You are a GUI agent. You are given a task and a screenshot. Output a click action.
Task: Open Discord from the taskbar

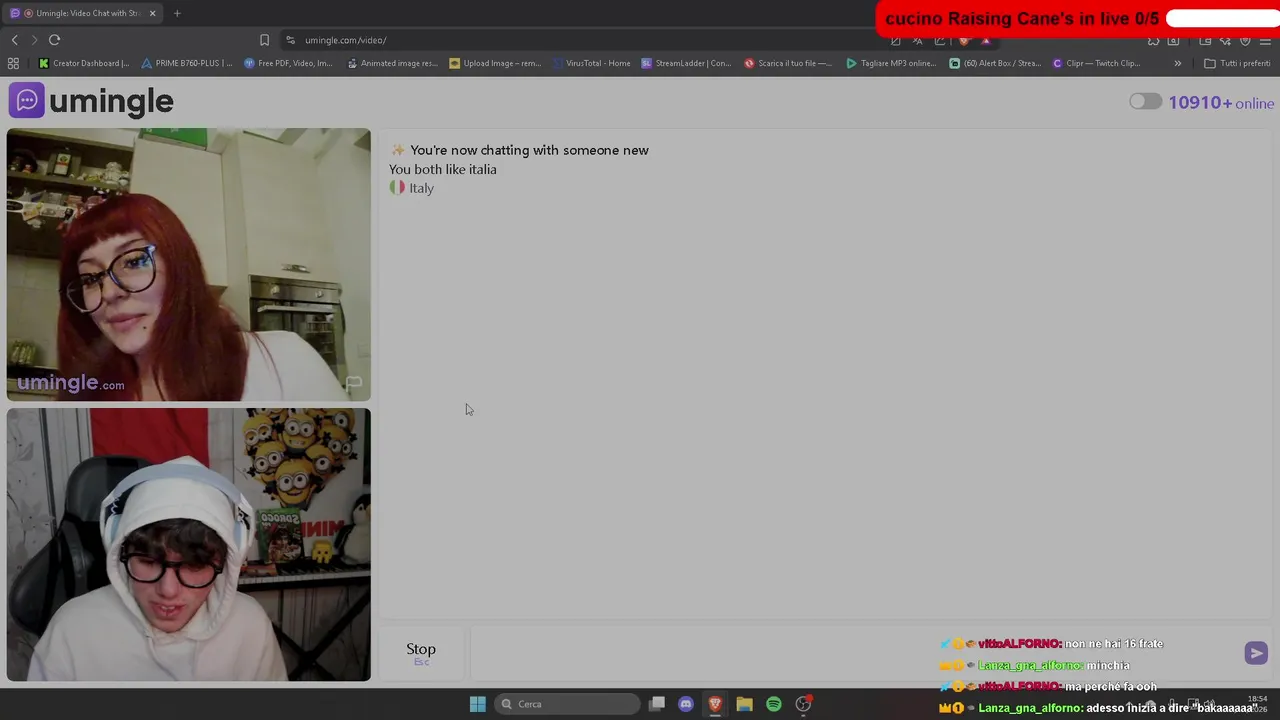(x=686, y=704)
